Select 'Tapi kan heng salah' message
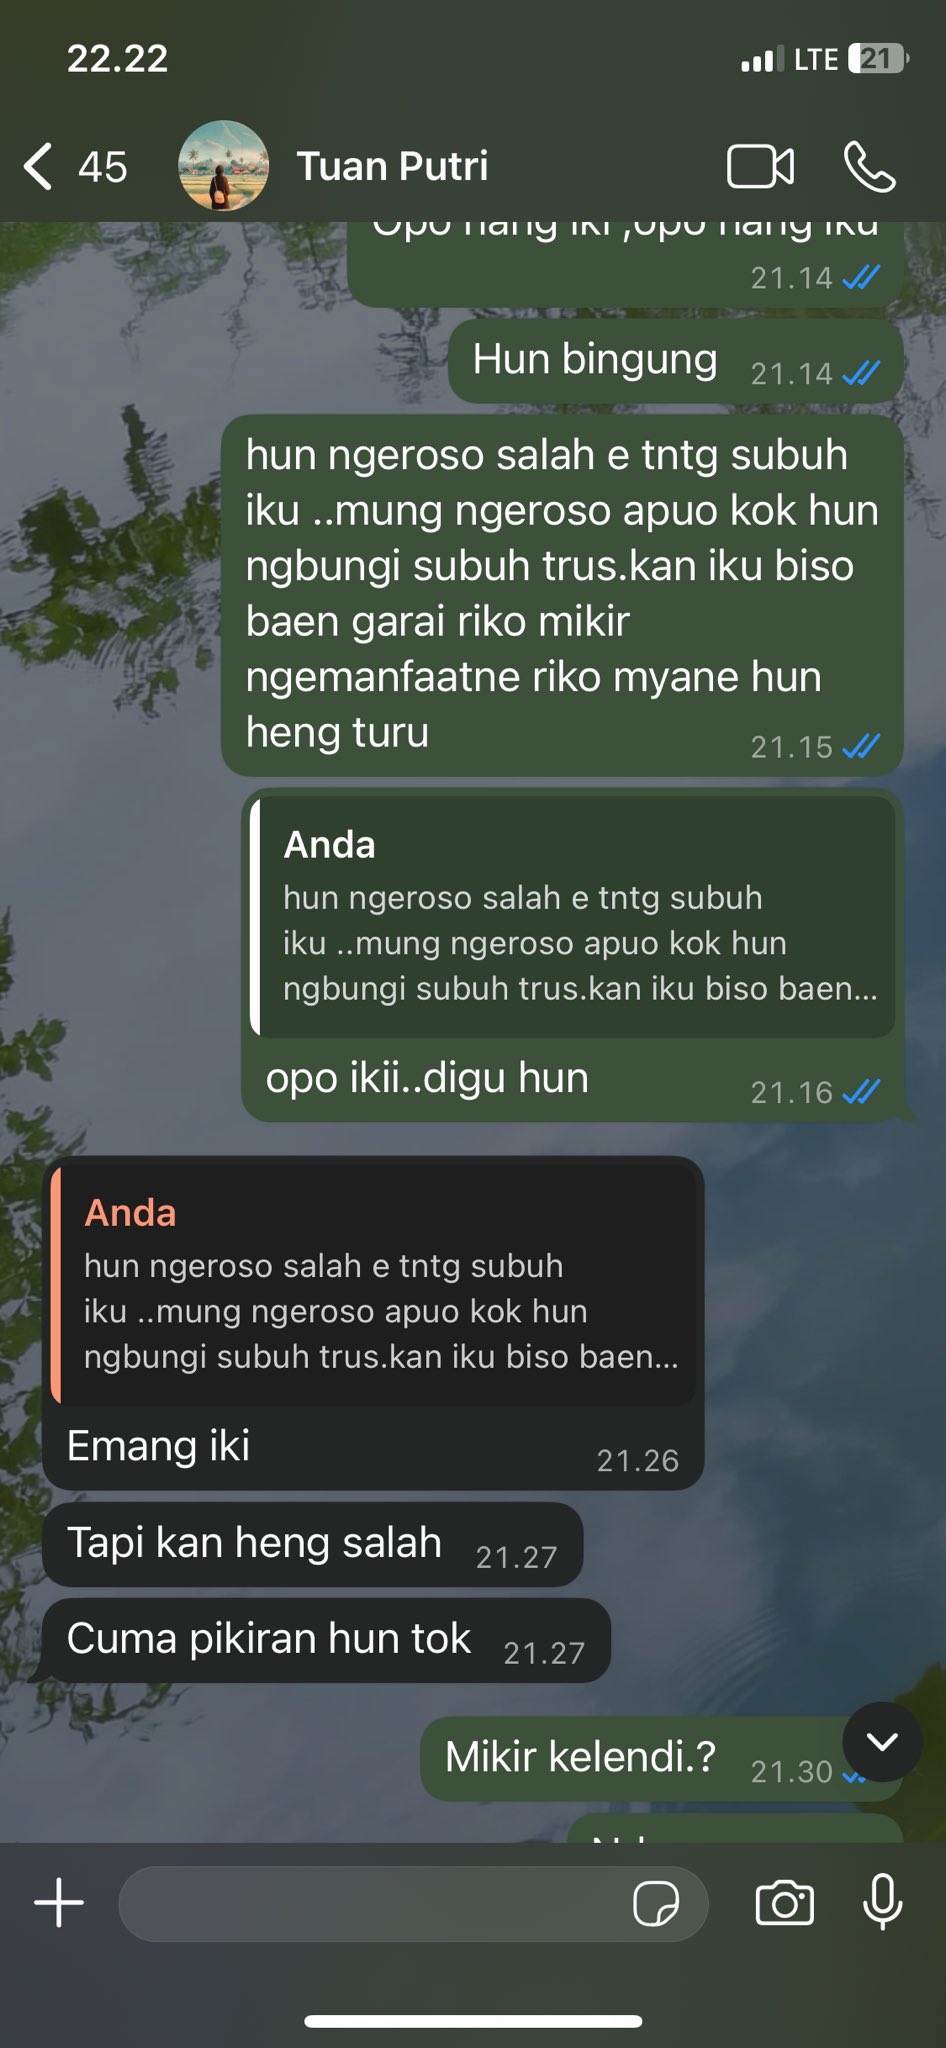 click(x=312, y=1544)
